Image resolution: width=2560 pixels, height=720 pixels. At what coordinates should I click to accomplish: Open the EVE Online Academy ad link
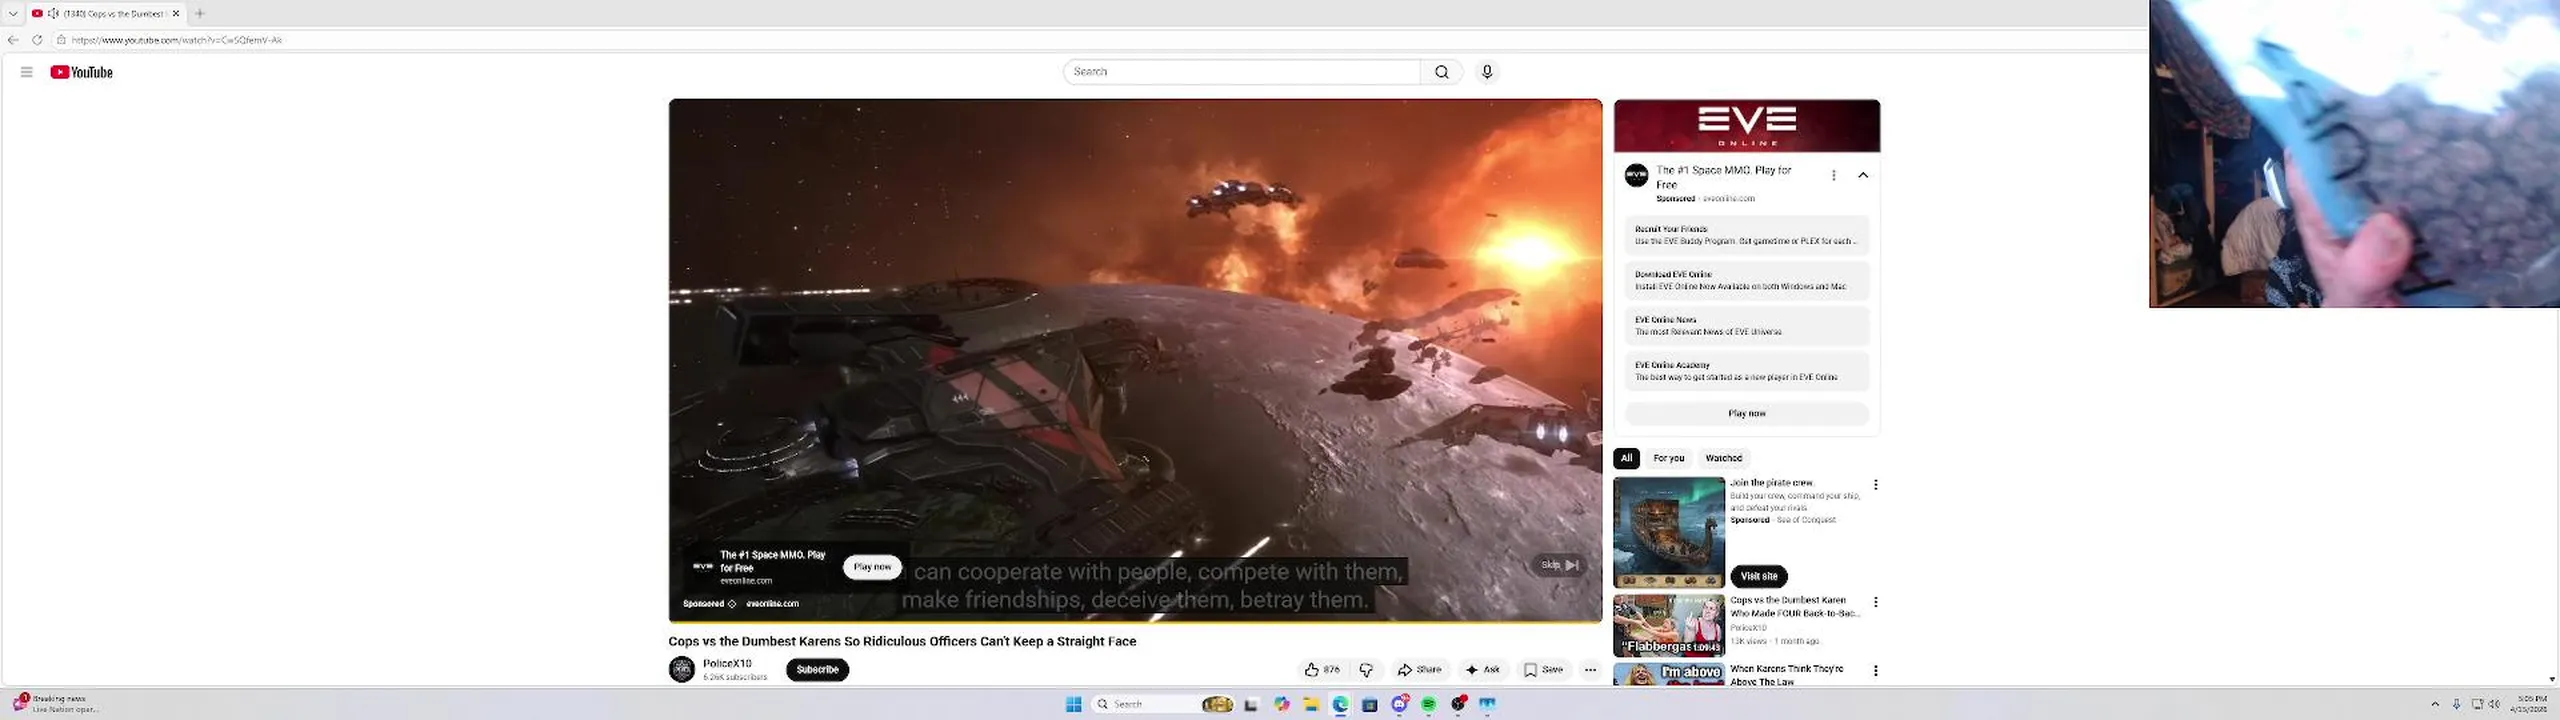[x=1747, y=371]
